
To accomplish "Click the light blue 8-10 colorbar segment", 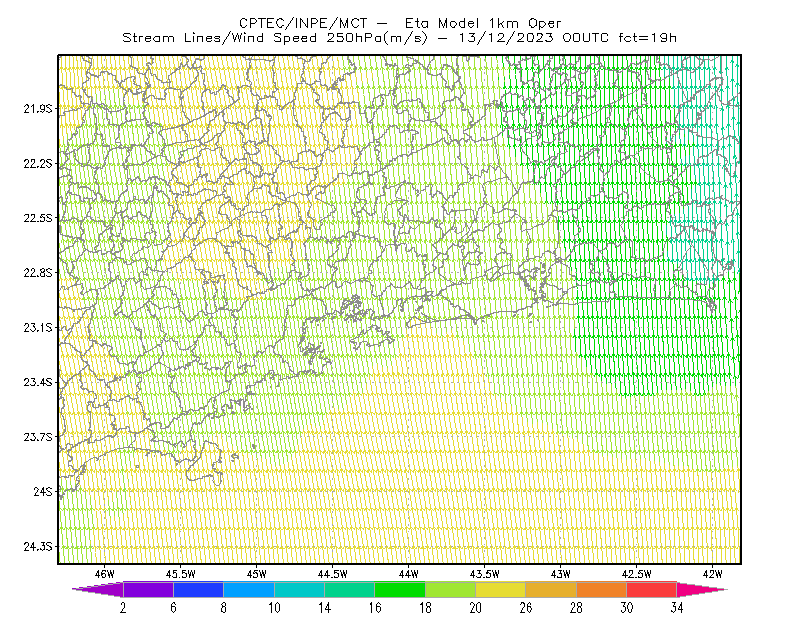I will [x=249, y=589].
